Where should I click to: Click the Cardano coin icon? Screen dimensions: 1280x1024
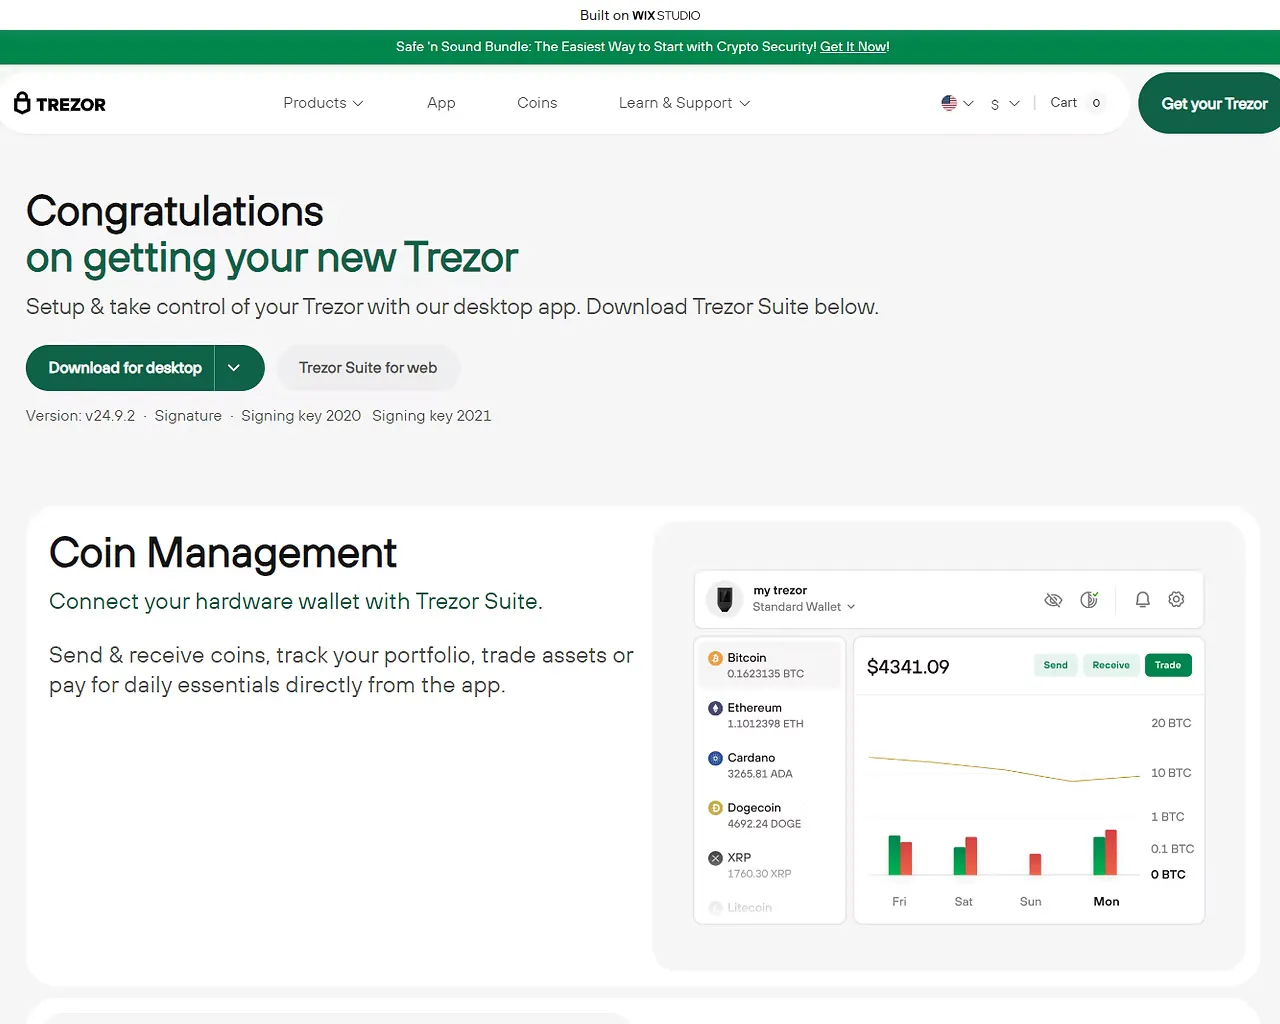715,758
